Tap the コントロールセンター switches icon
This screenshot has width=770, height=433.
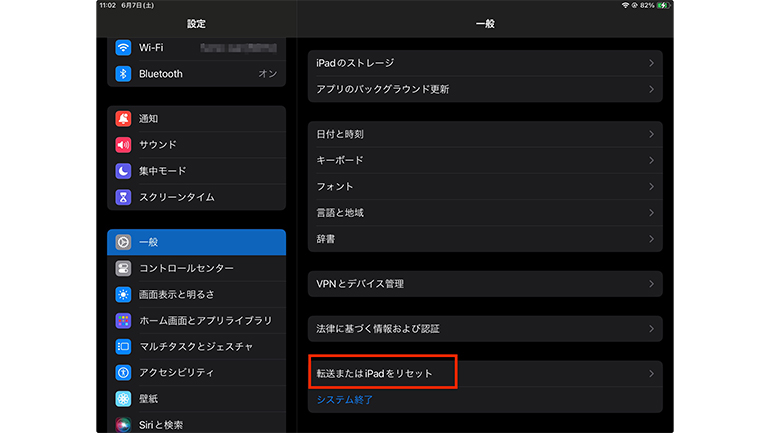coord(123,268)
